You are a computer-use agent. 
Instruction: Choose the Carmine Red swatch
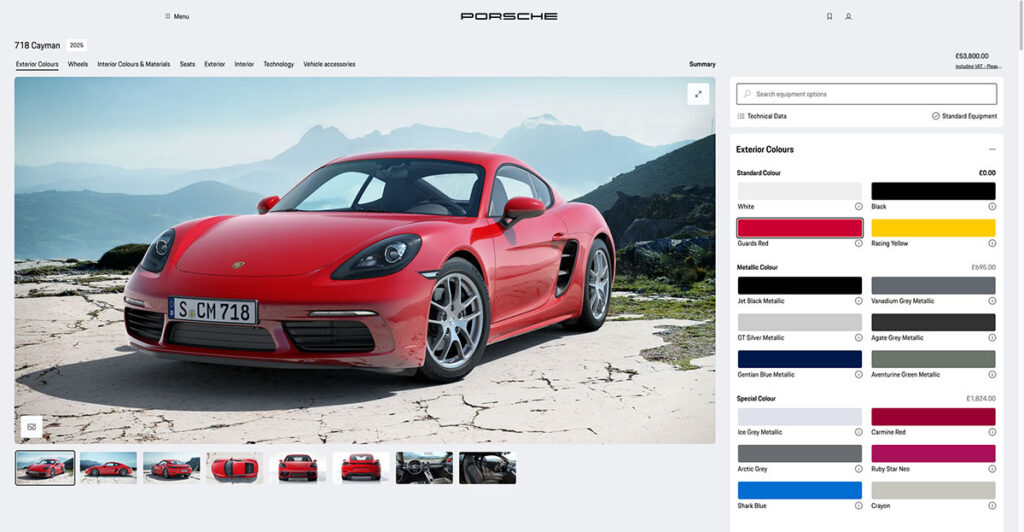(933, 416)
